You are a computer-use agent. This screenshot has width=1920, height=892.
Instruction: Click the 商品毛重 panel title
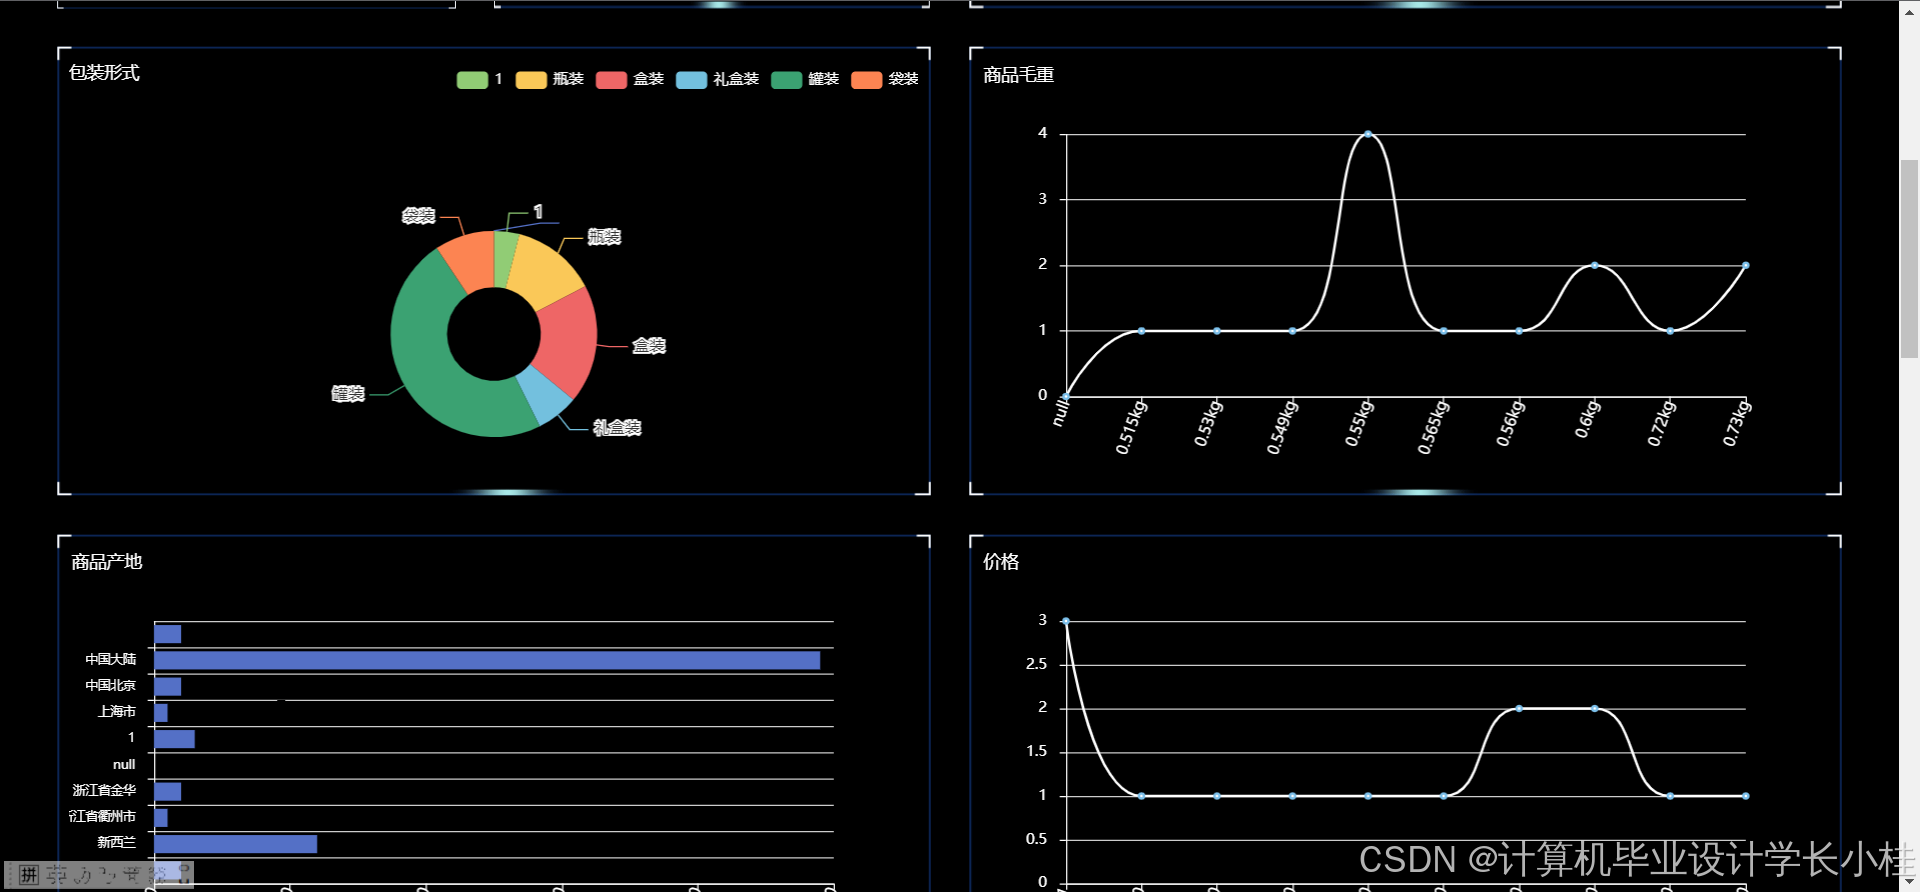point(1018,75)
